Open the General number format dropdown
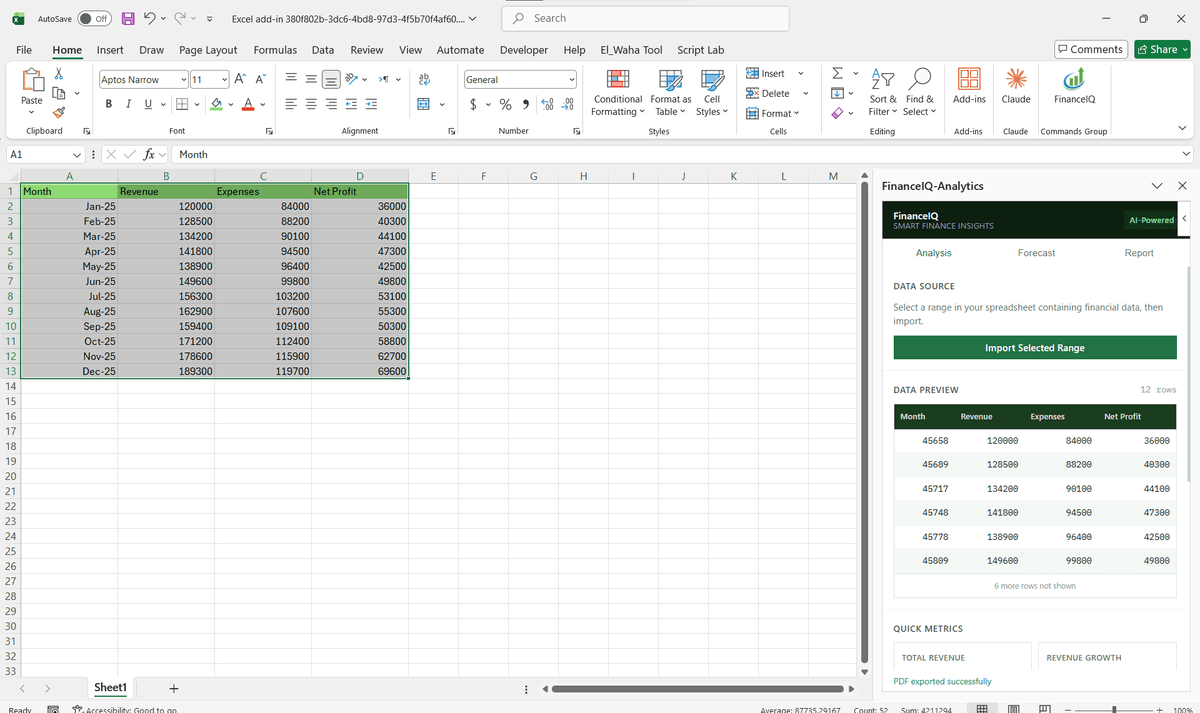The width and height of the screenshot is (1200, 713). tap(572, 79)
